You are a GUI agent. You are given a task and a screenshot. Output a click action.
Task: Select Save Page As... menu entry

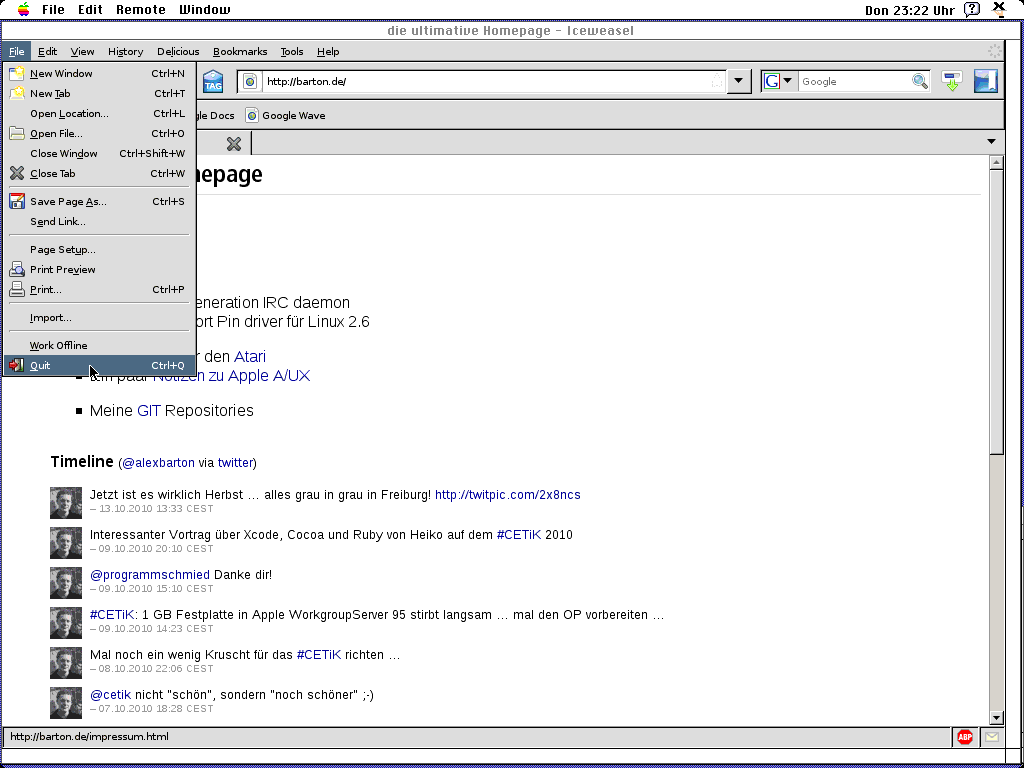click(x=99, y=202)
